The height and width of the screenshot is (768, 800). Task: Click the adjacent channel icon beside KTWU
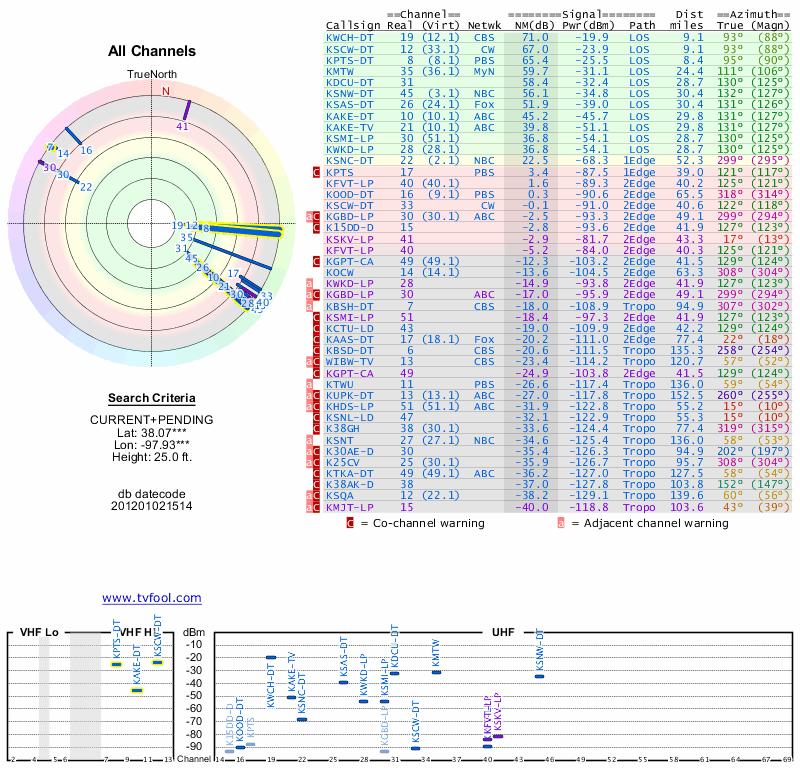(309, 384)
